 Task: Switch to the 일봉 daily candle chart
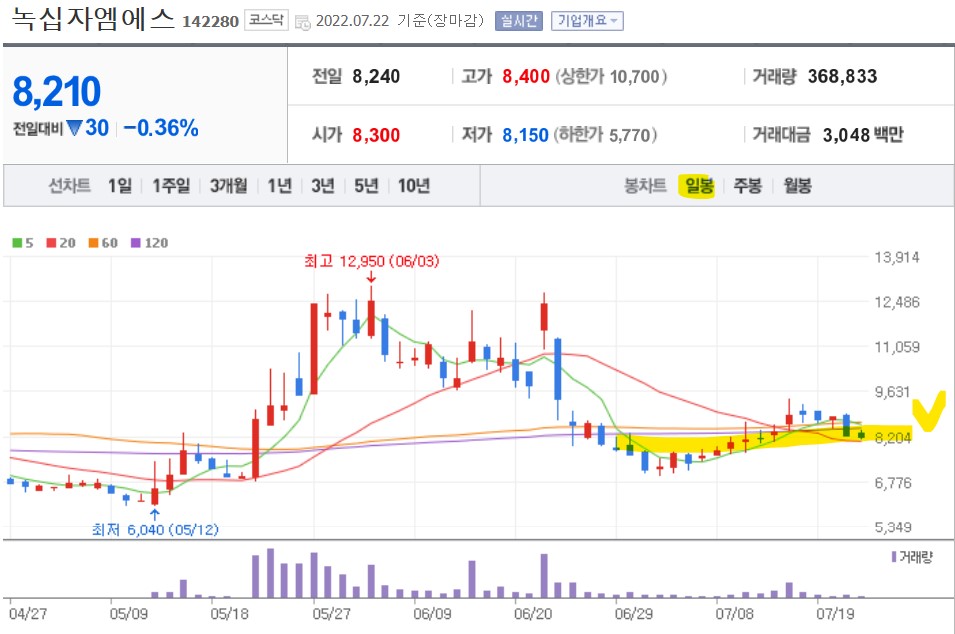[x=699, y=185]
